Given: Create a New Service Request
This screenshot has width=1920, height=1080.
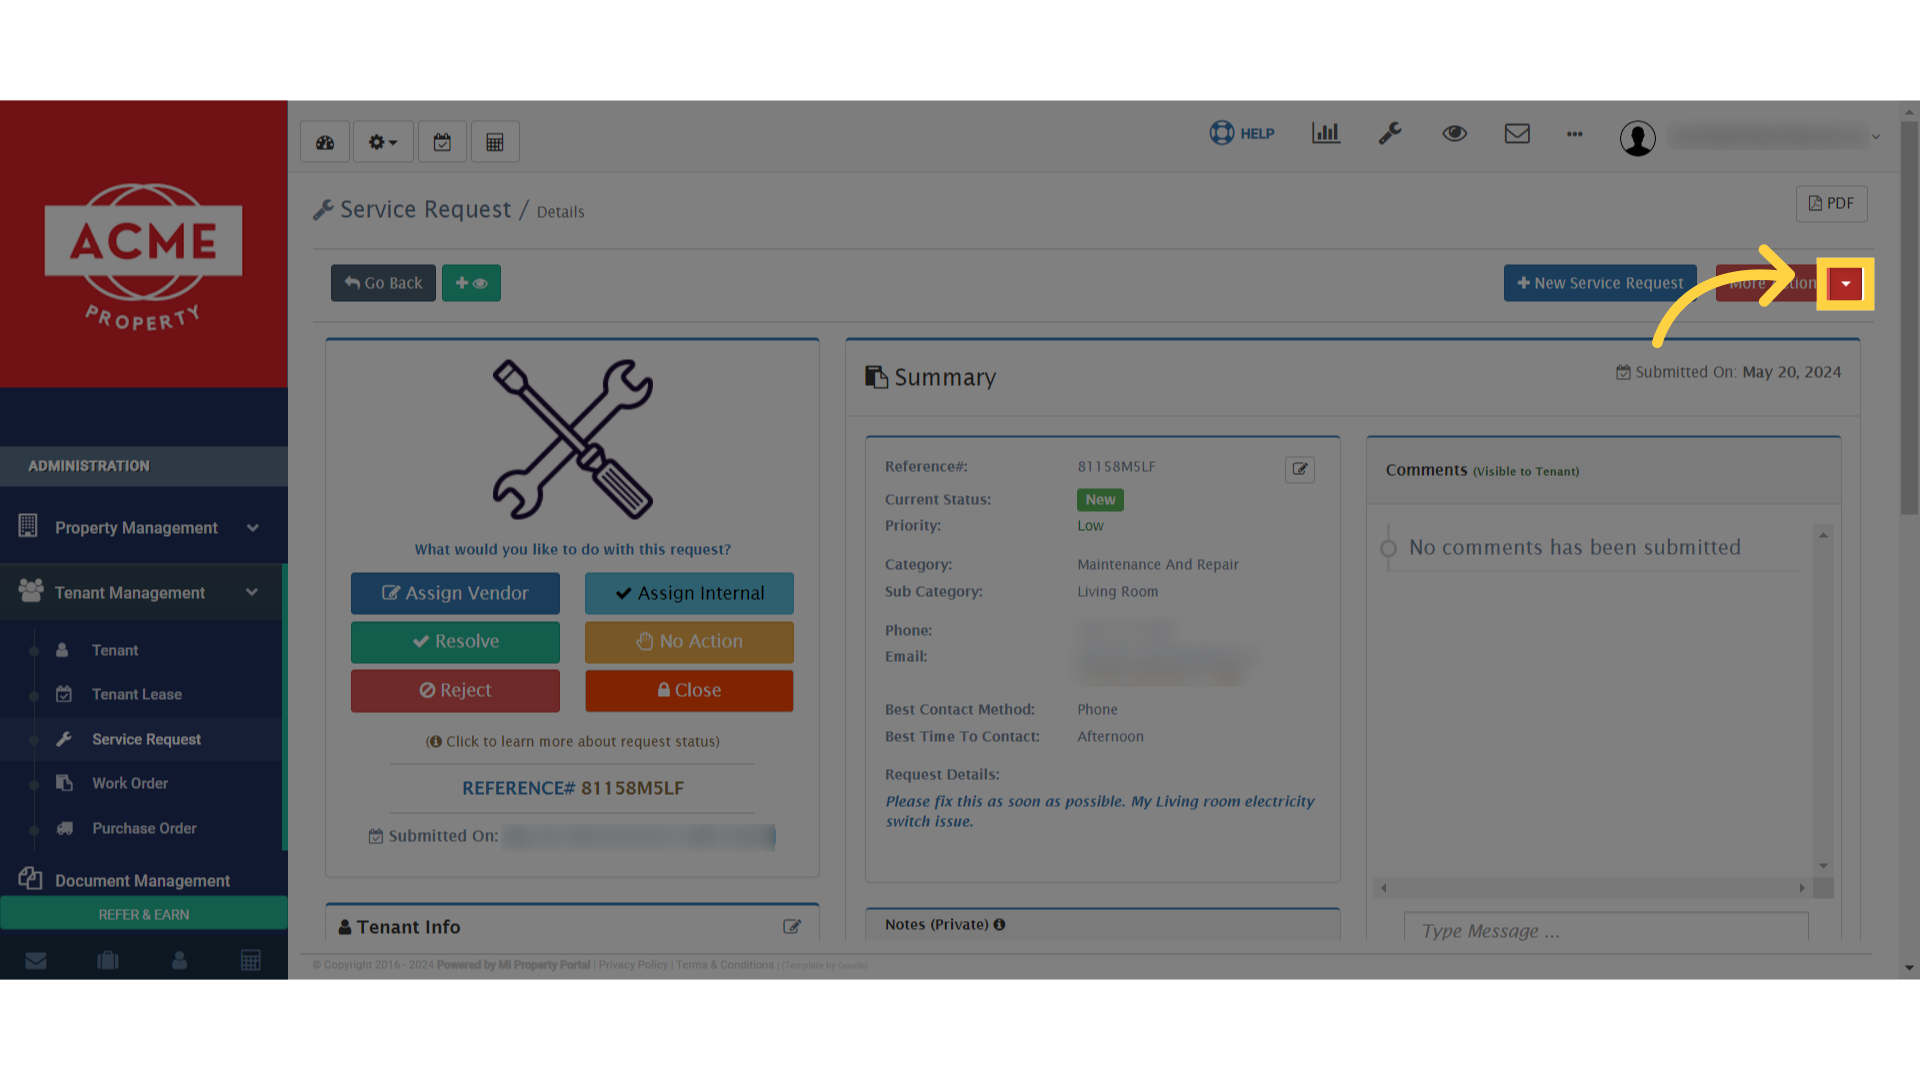Looking at the screenshot, I should point(1600,283).
